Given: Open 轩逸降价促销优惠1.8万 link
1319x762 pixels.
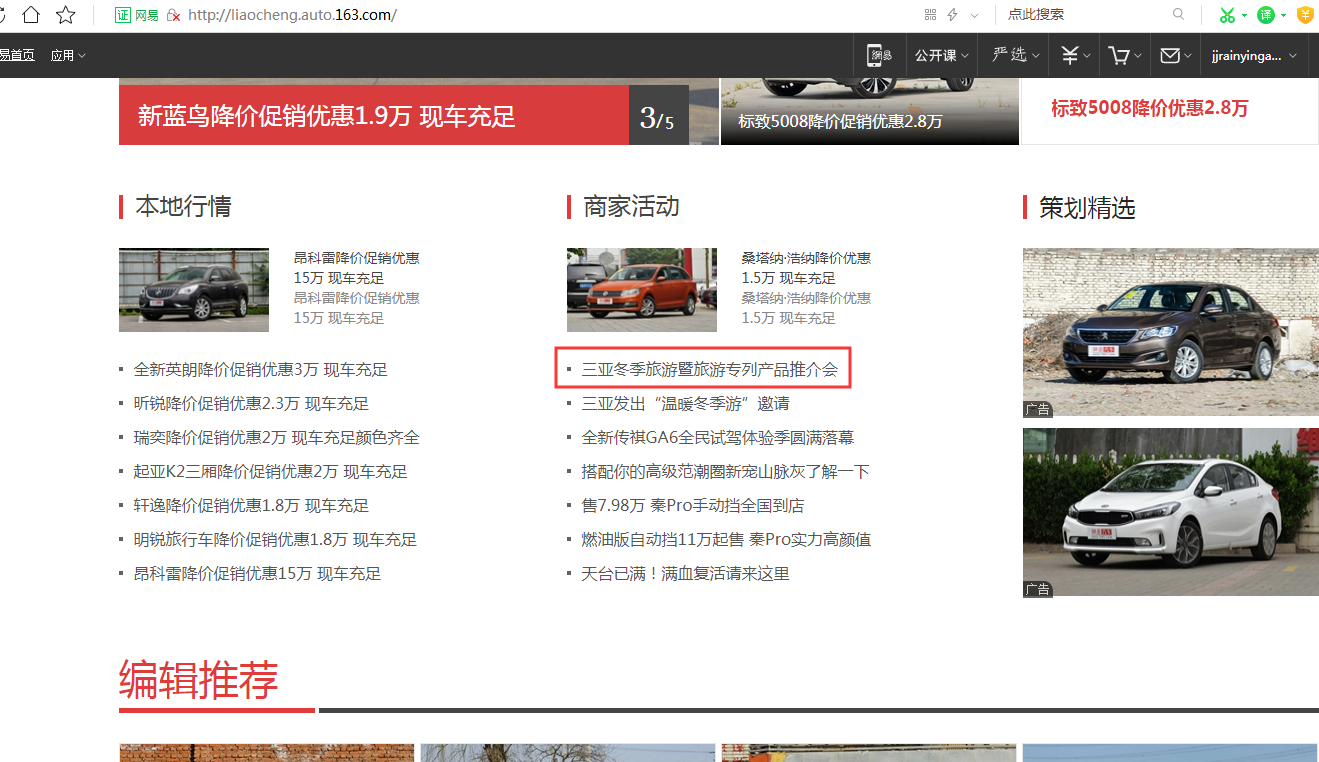Looking at the screenshot, I should [251, 505].
